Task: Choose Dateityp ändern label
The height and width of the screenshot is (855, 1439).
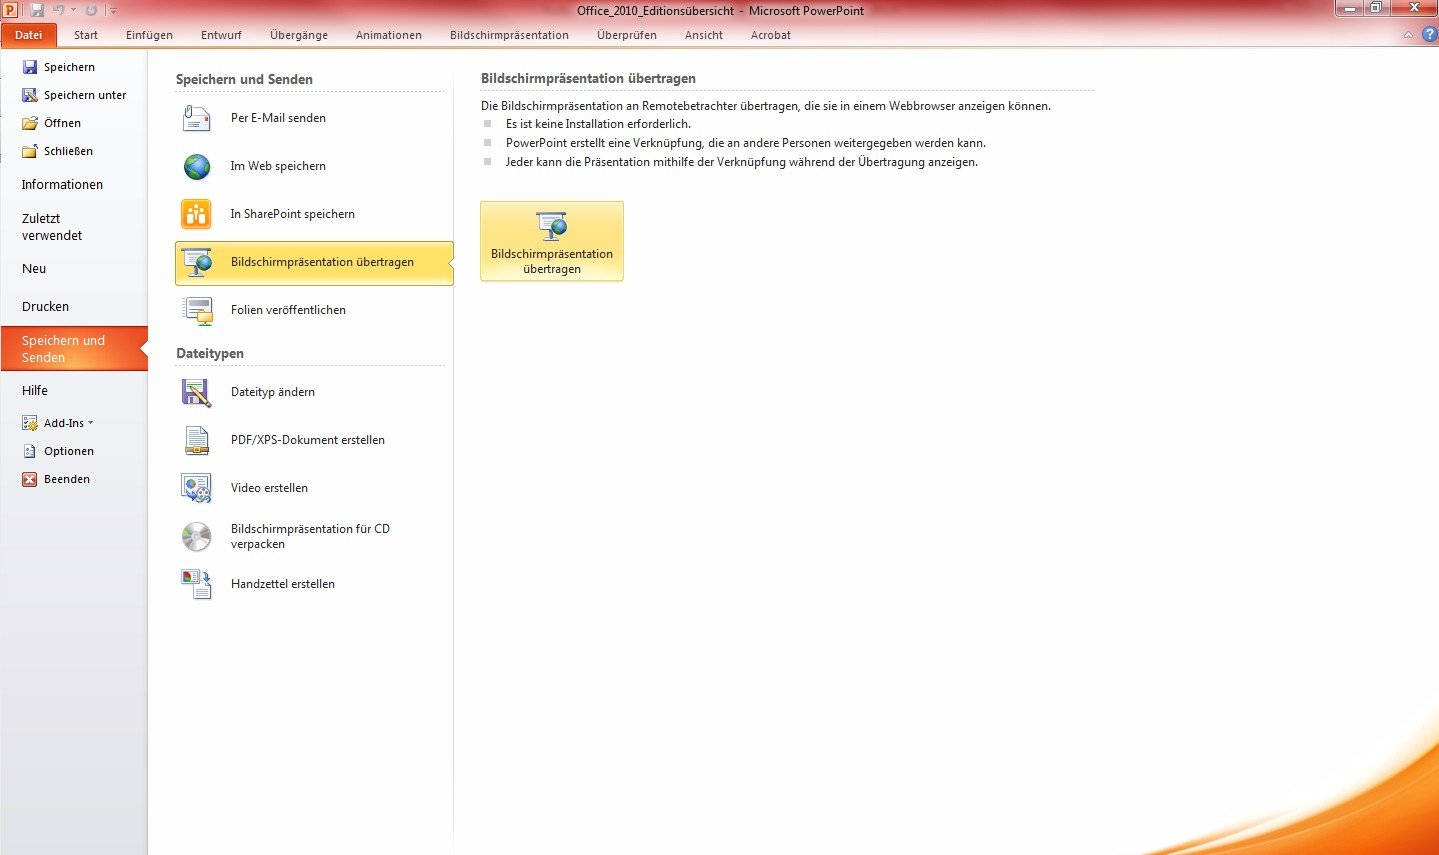Action: tap(273, 392)
